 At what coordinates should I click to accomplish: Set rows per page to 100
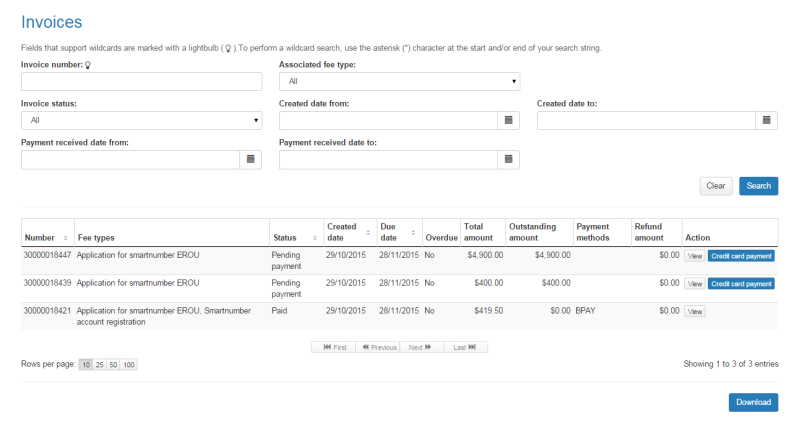[x=129, y=365]
